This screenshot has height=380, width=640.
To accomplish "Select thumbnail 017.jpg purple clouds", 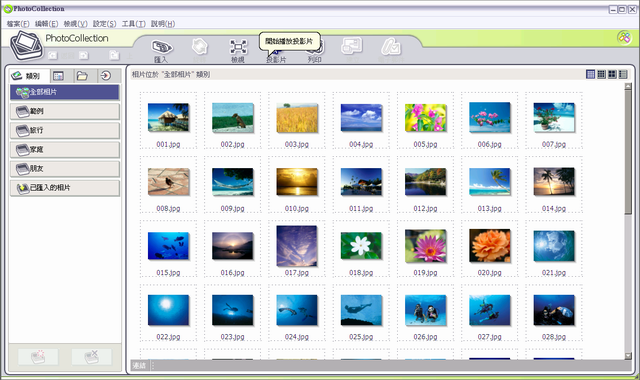I will (297, 246).
